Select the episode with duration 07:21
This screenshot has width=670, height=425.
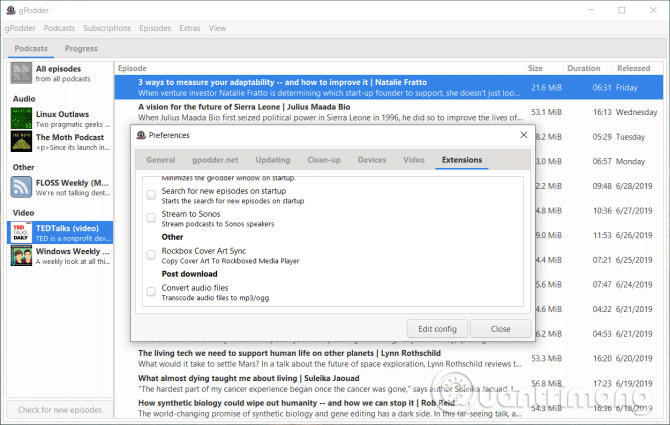[x=599, y=260]
